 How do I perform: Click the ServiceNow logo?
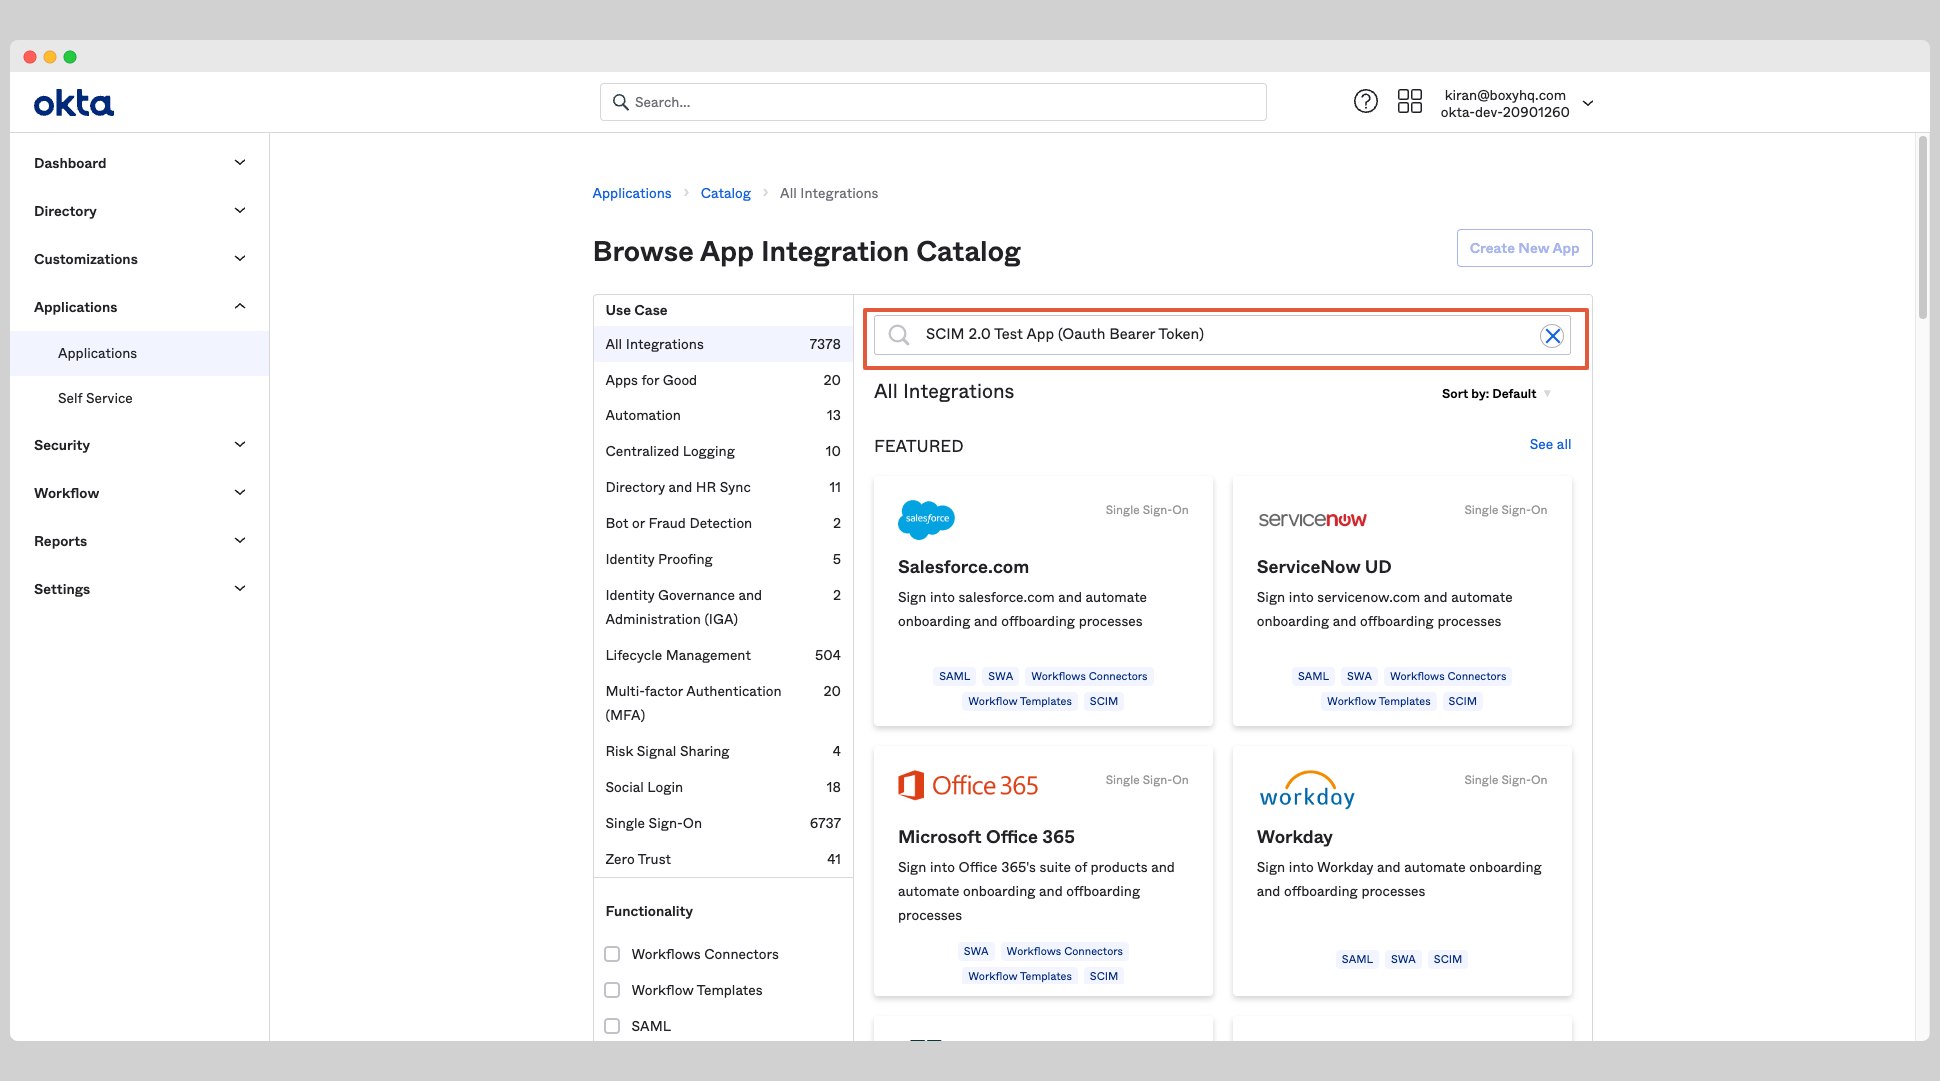[x=1312, y=519]
